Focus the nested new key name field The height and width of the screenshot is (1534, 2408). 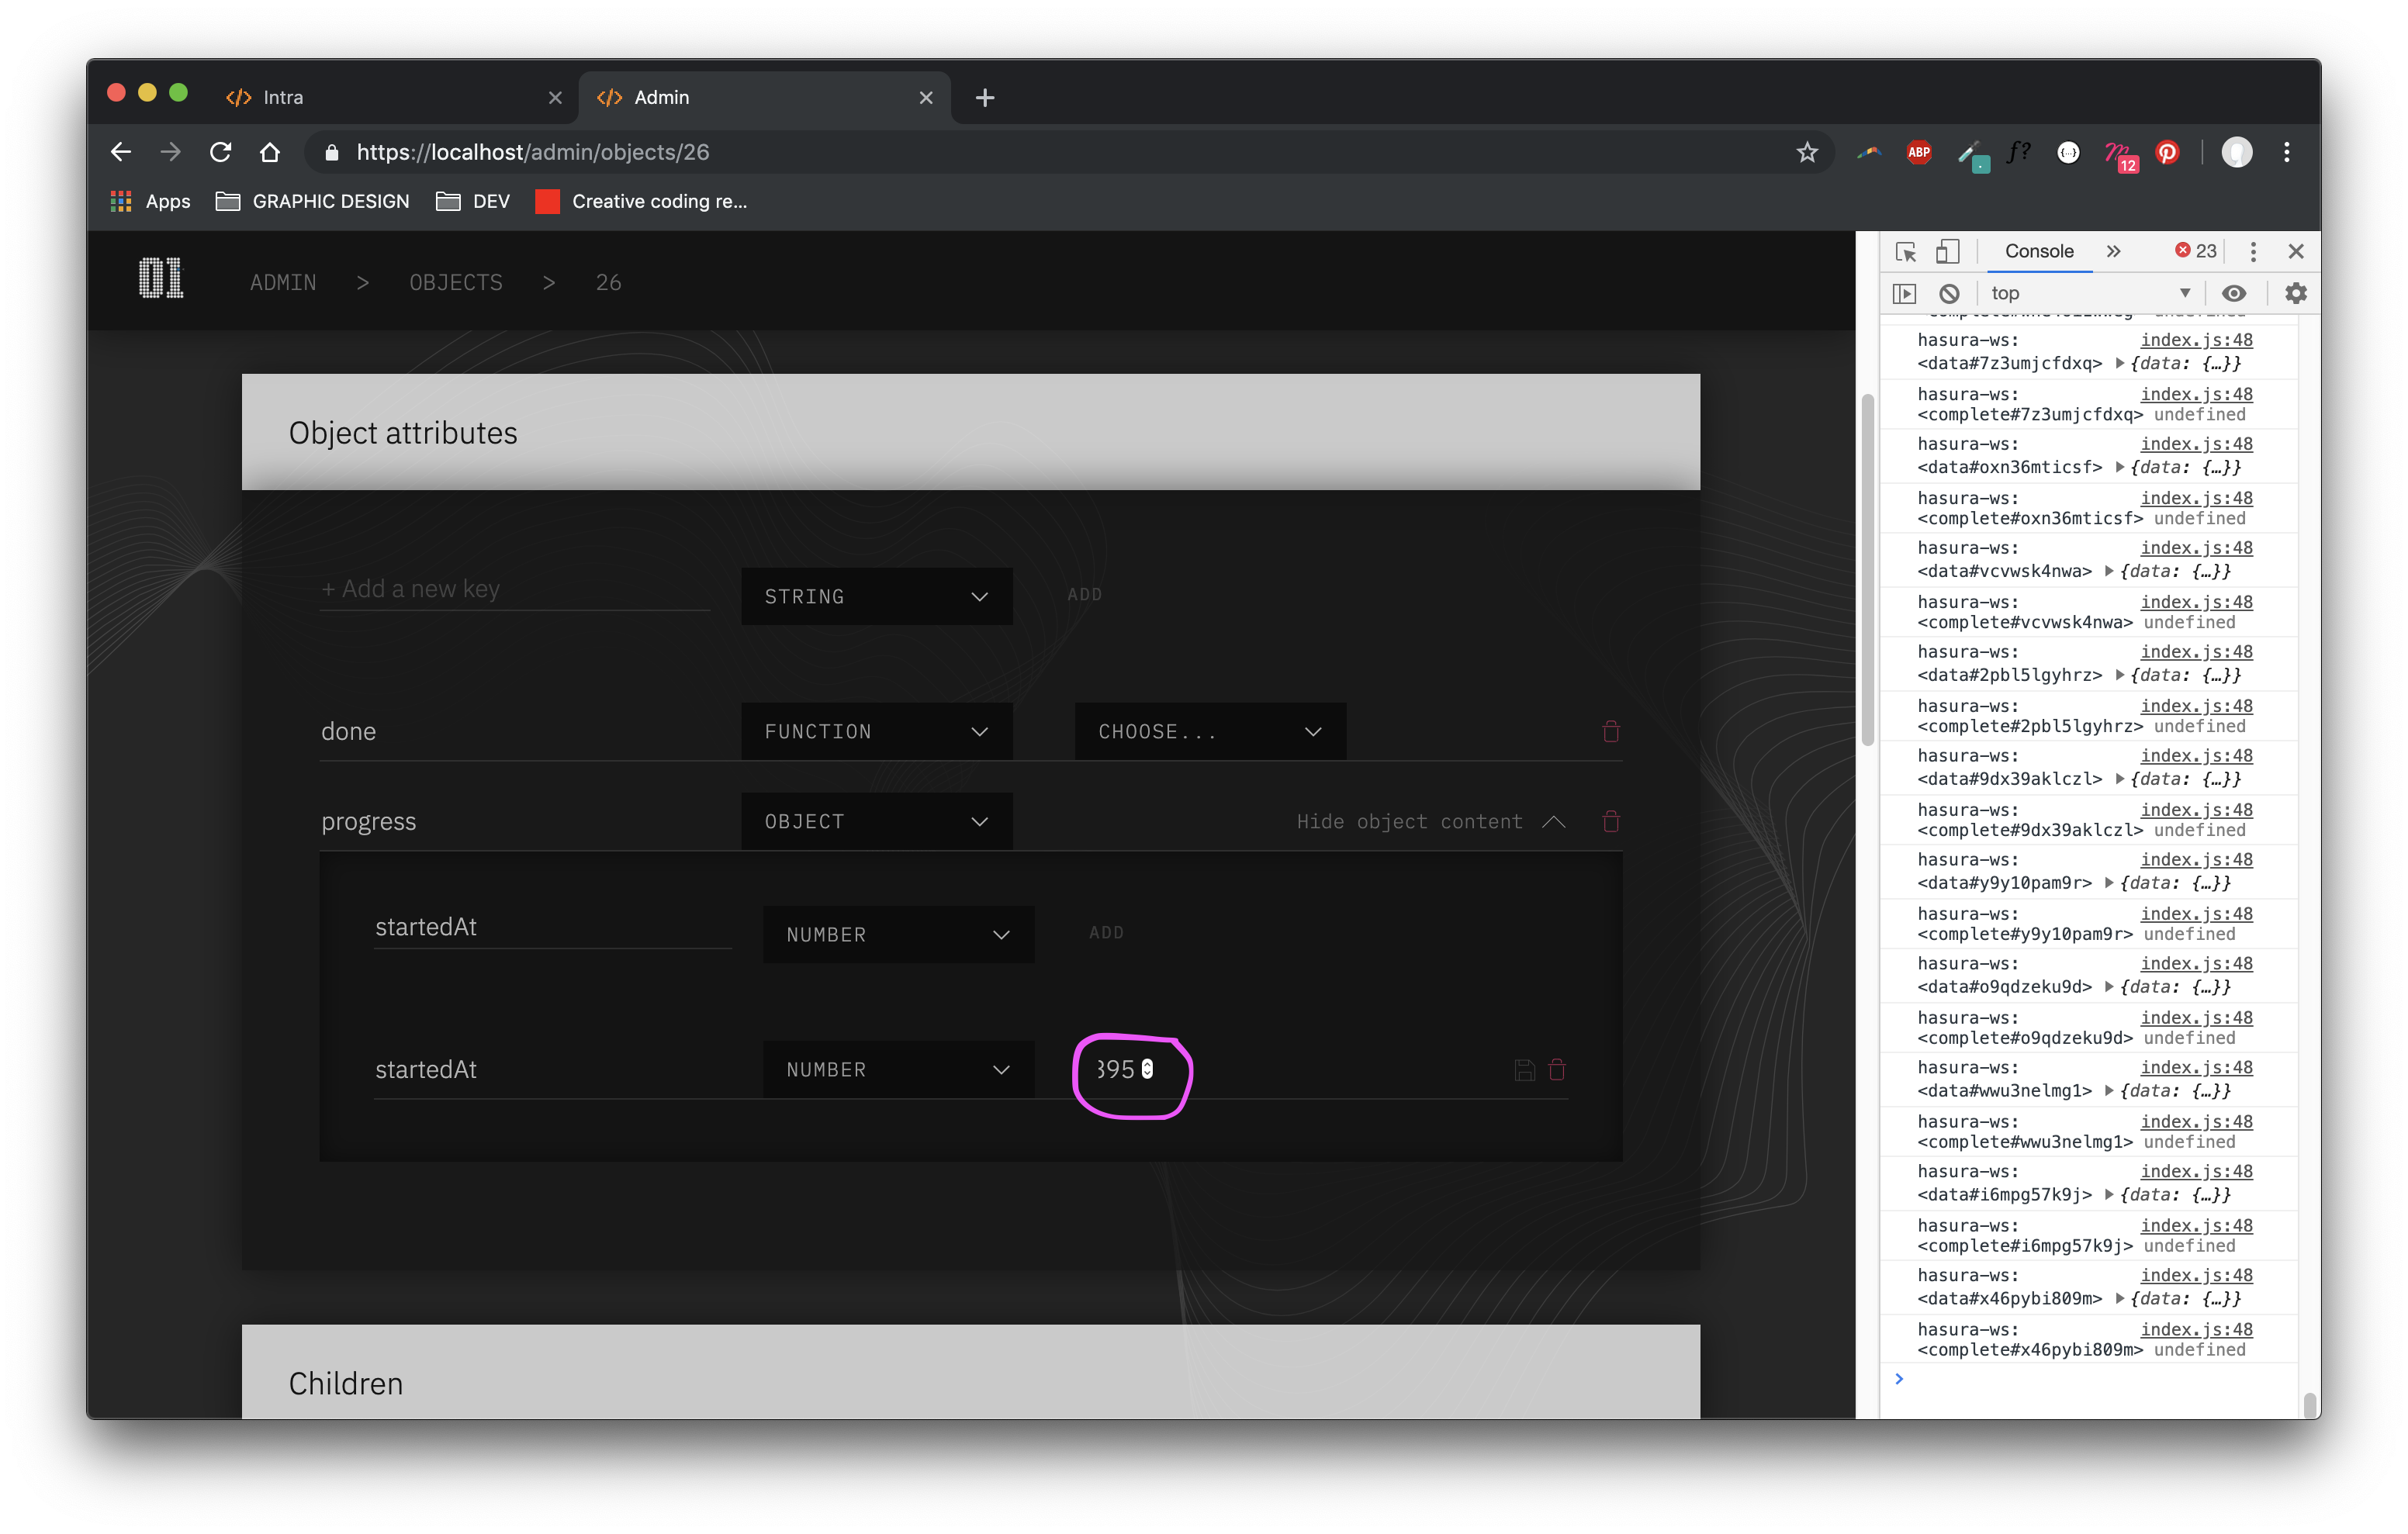click(x=552, y=927)
